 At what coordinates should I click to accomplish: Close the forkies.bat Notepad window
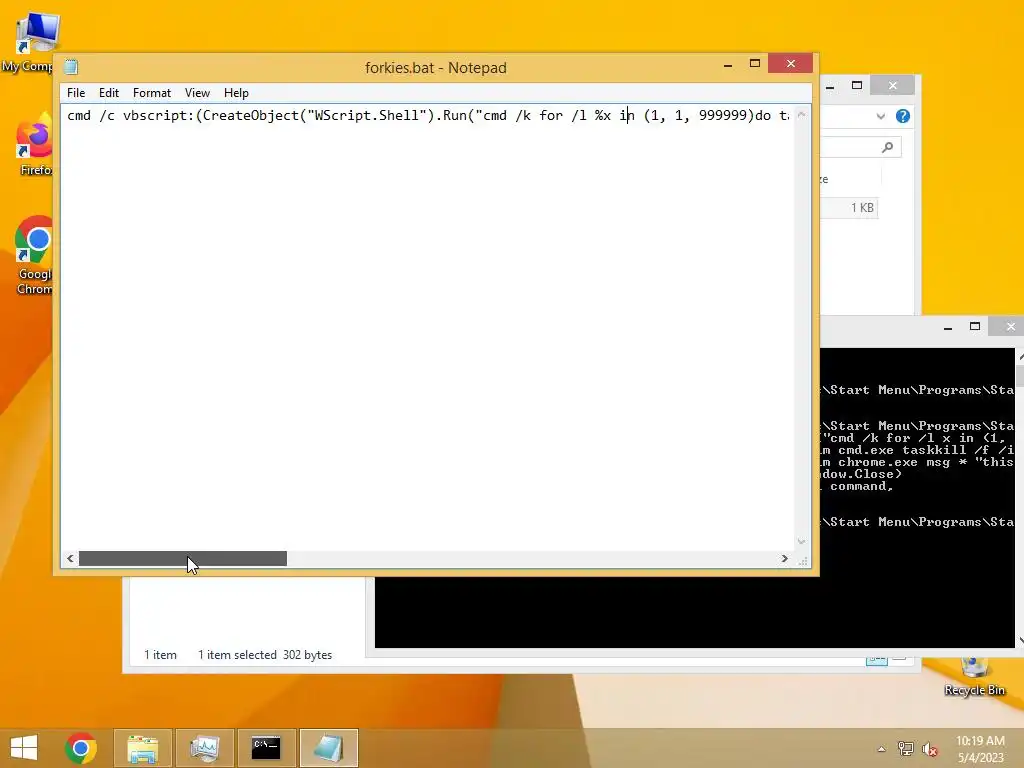pyautogui.click(x=790, y=63)
